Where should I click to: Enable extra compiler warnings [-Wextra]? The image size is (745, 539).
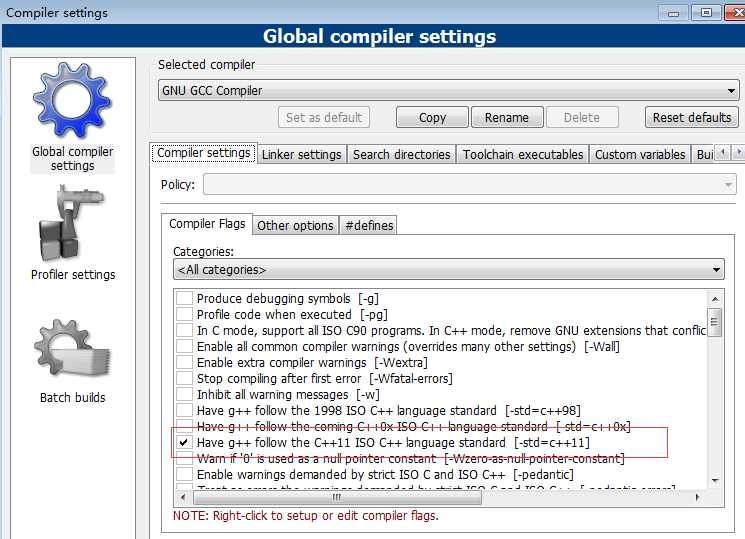pos(184,362)
